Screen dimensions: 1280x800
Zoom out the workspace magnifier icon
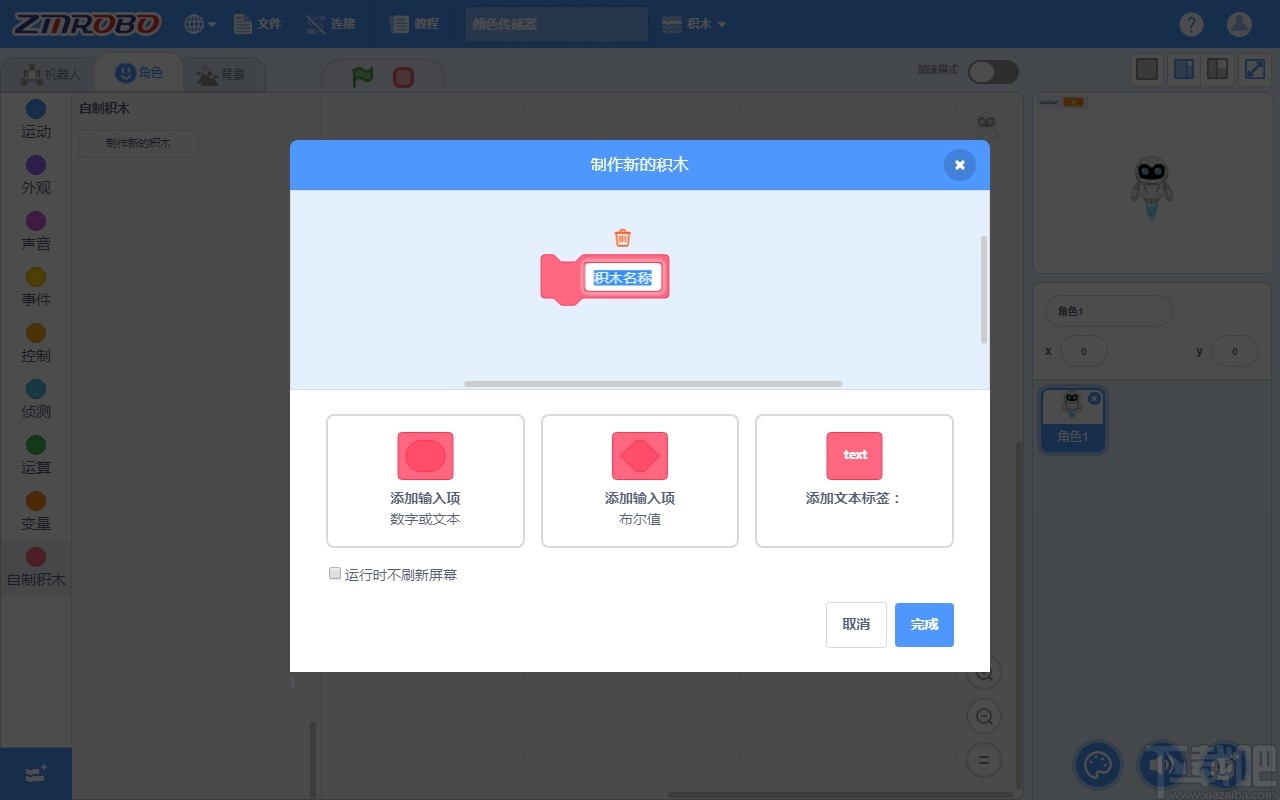[984, 717]
